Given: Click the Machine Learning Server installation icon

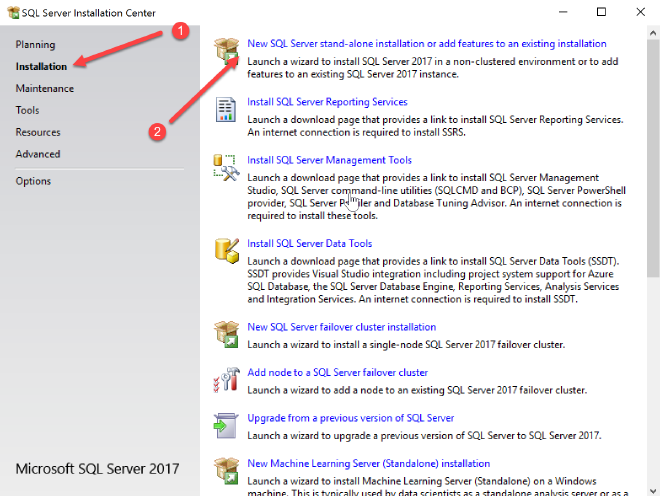Looking at the screenshot, I should coord(226,471).
